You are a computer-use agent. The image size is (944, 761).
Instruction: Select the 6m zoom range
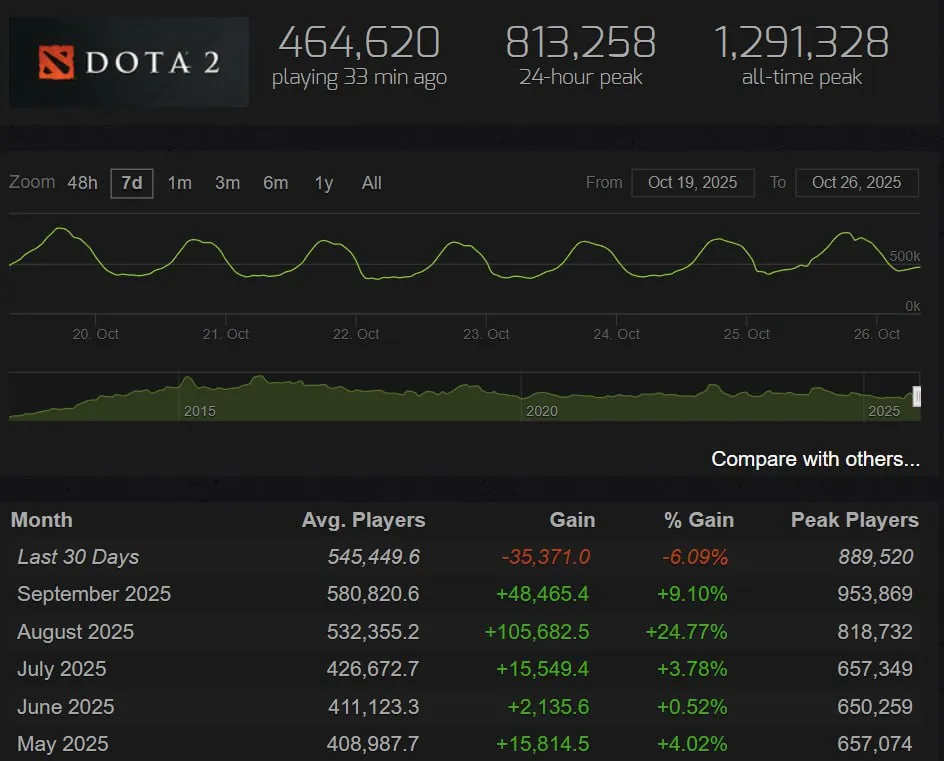(276, 183)
